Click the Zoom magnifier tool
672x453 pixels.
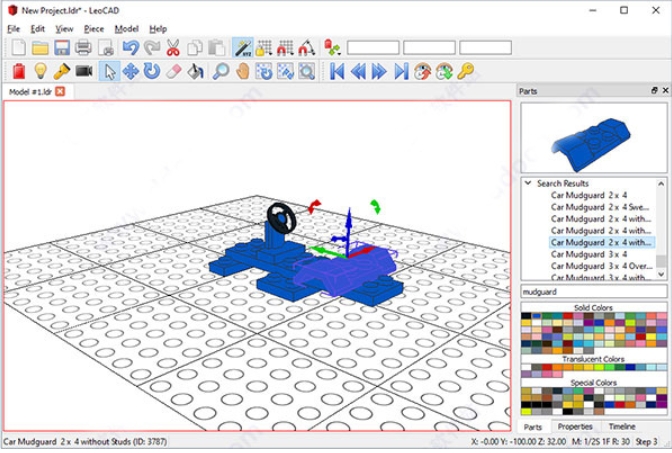[x=219, y=71]
